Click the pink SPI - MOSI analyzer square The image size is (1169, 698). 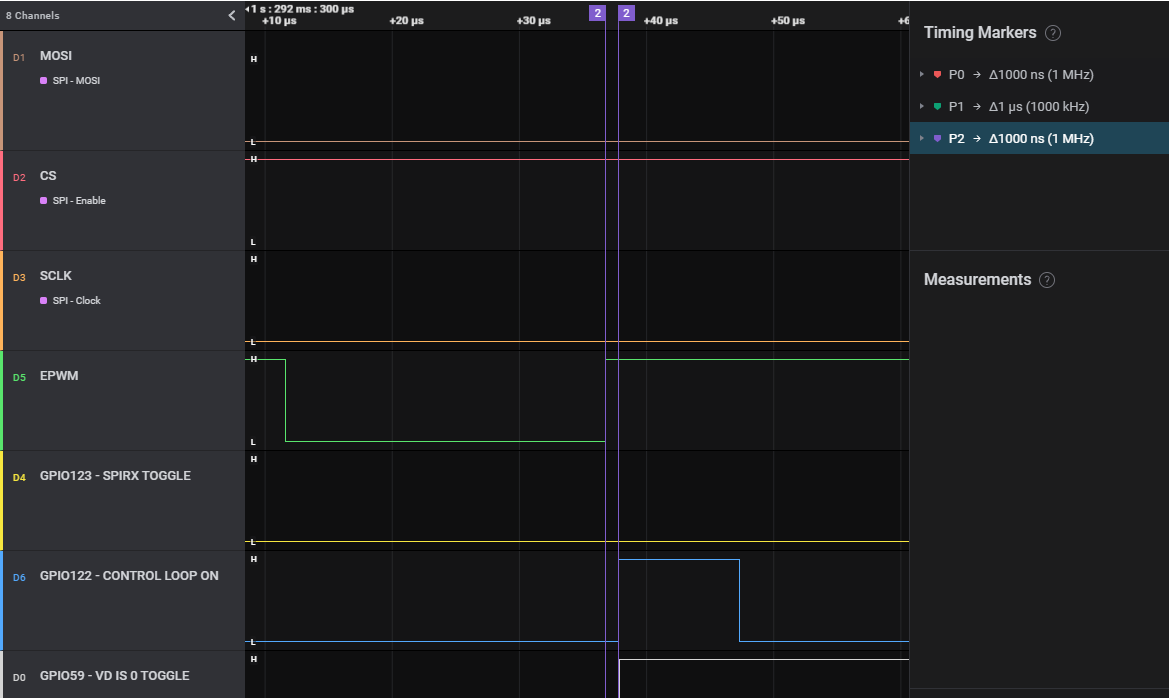pyautogui.click(x=44, y=81)
